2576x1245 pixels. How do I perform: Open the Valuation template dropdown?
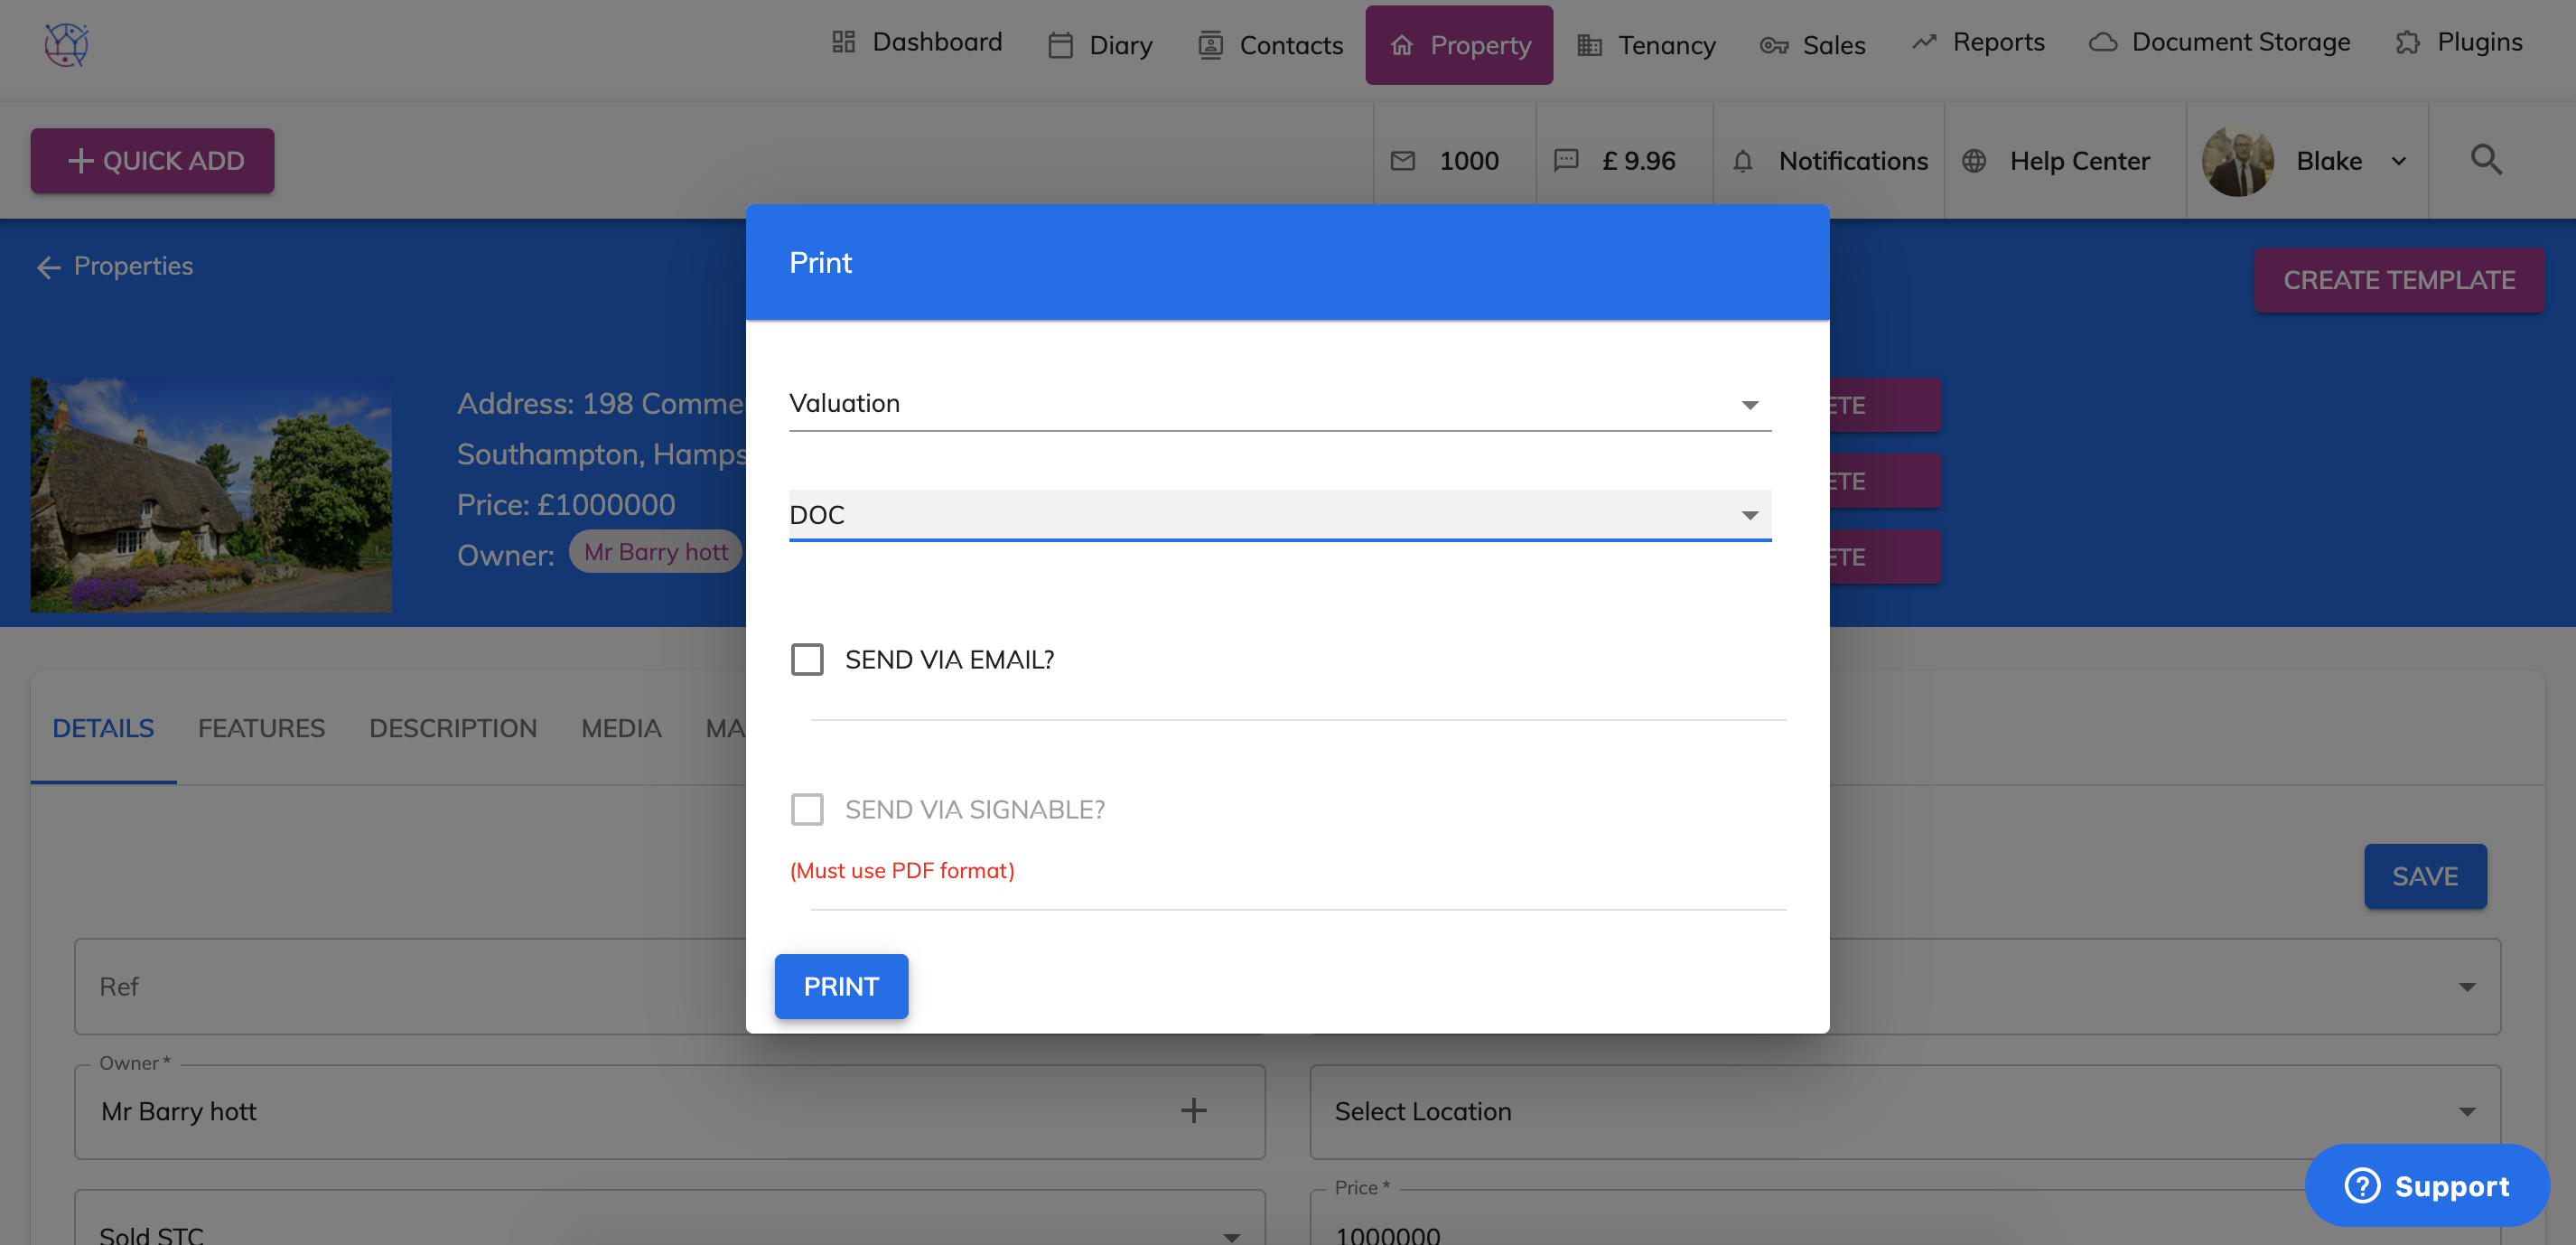tap(1279, 404)
